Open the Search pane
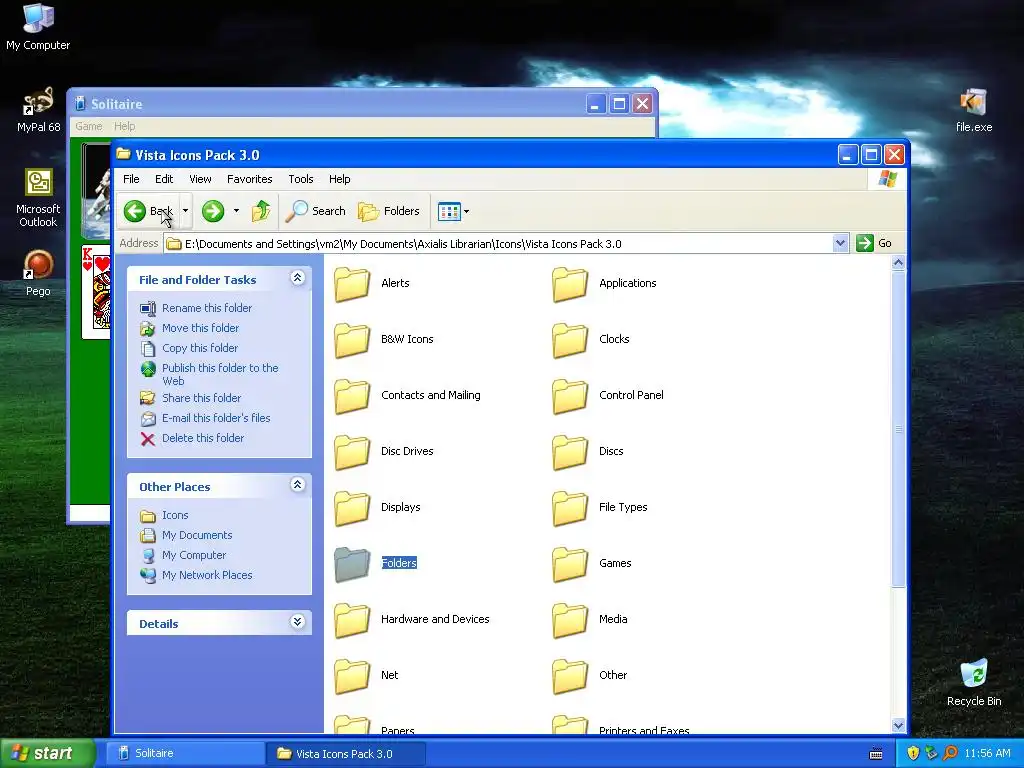 pyautogui.click(x=315, y=211)
